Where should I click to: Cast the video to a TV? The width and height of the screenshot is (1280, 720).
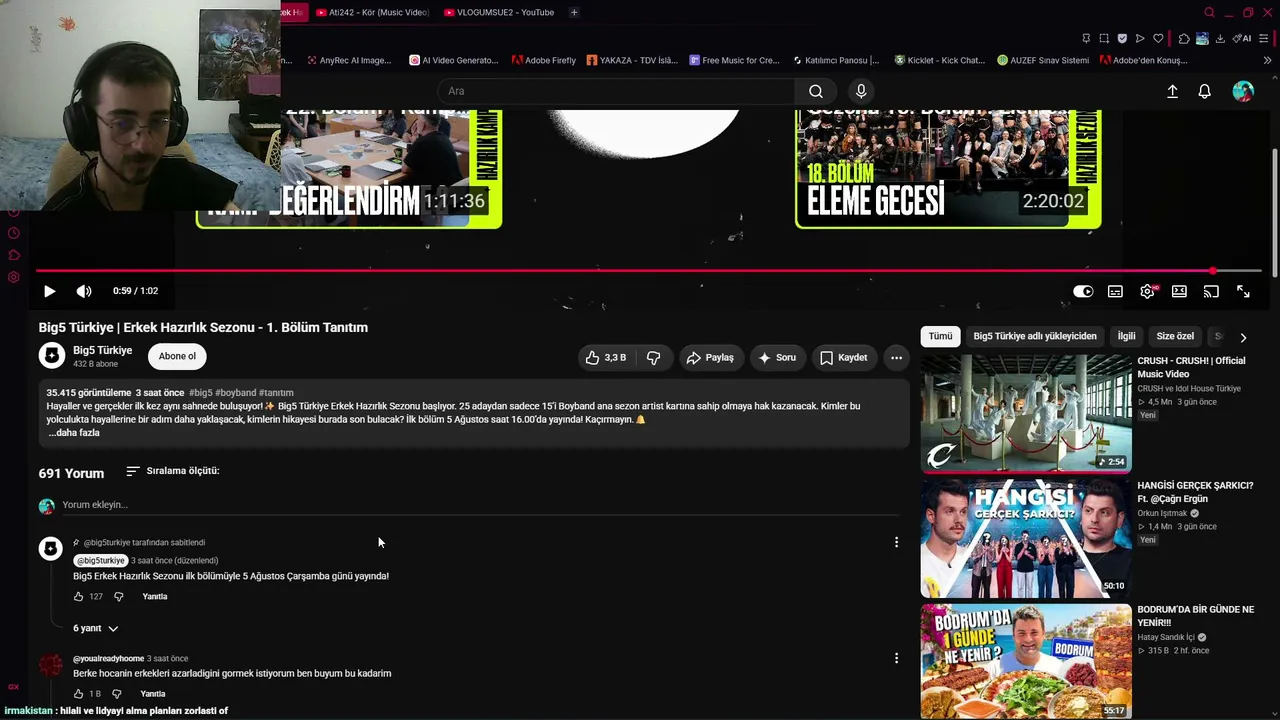pos(1211,291)
